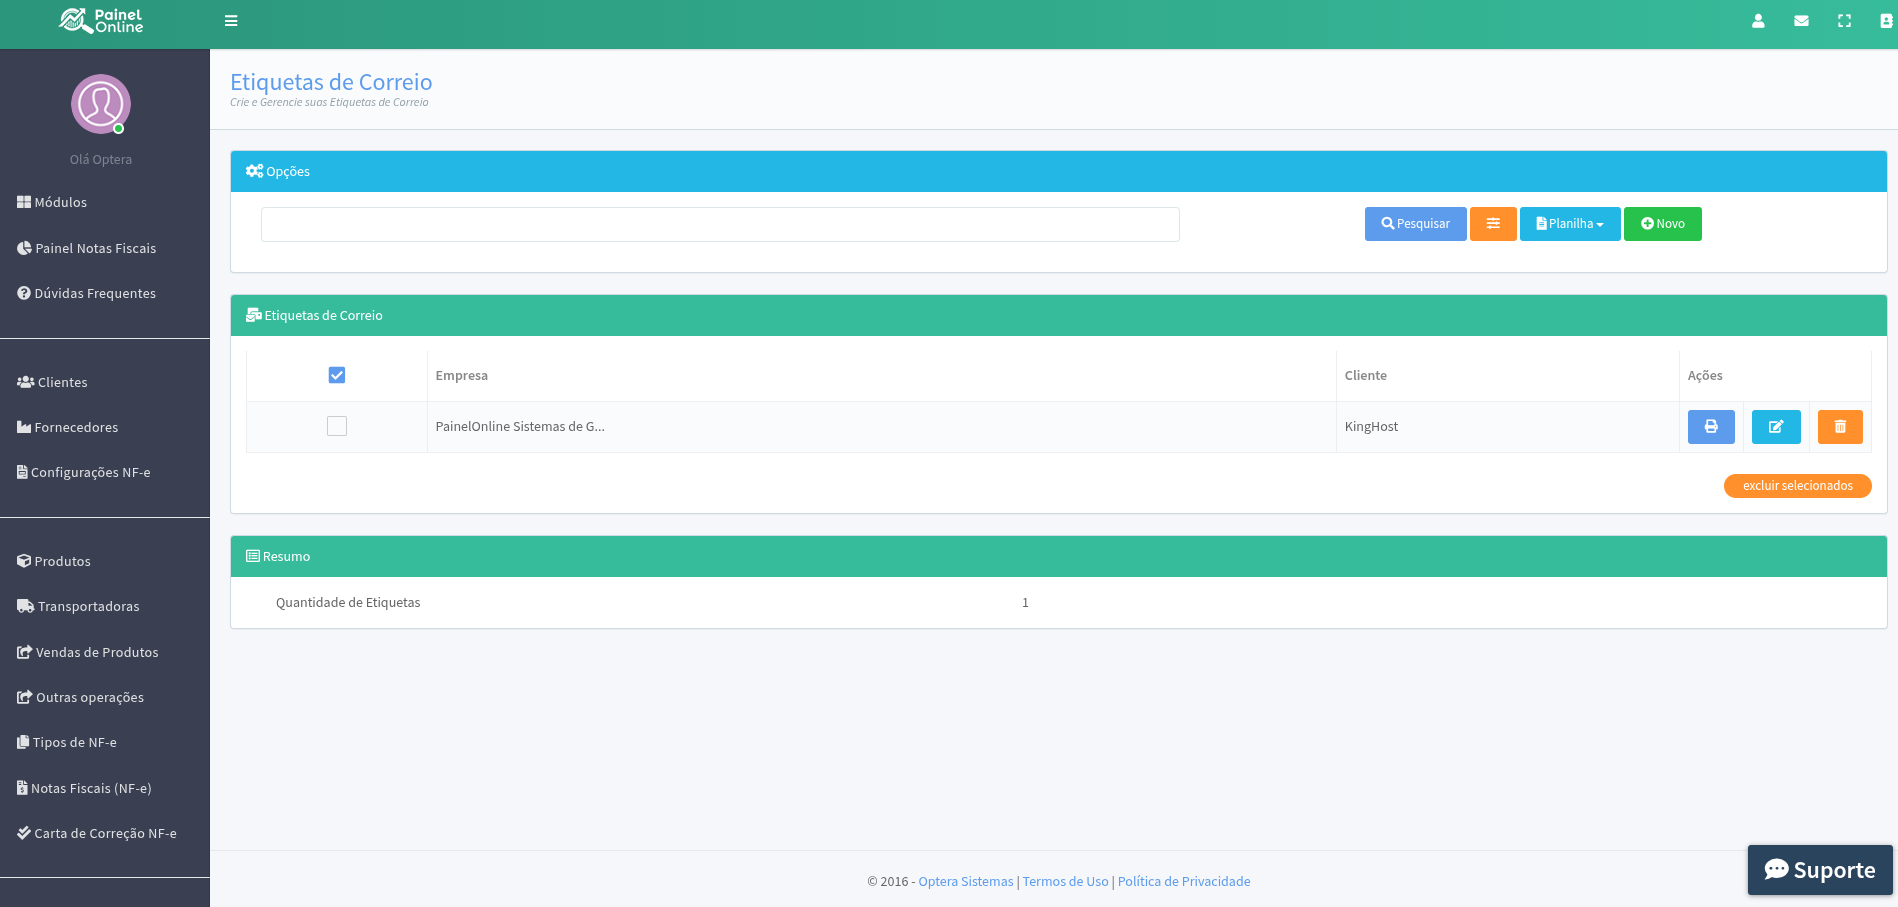
Task: Click the hamburger menu icon in header
Action: (231, 21)
